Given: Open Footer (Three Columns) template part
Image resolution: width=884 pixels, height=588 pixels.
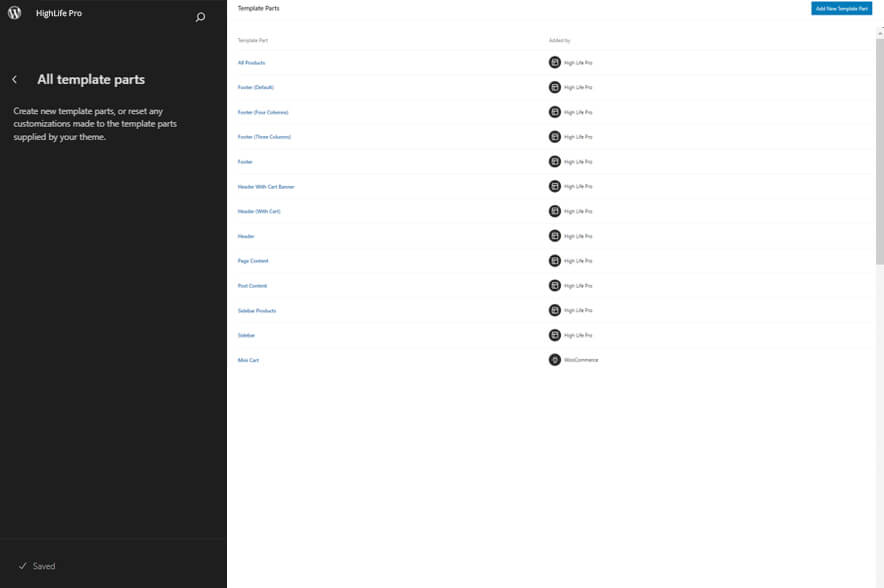Looking at the screenshot, I should tap(264, 137).
